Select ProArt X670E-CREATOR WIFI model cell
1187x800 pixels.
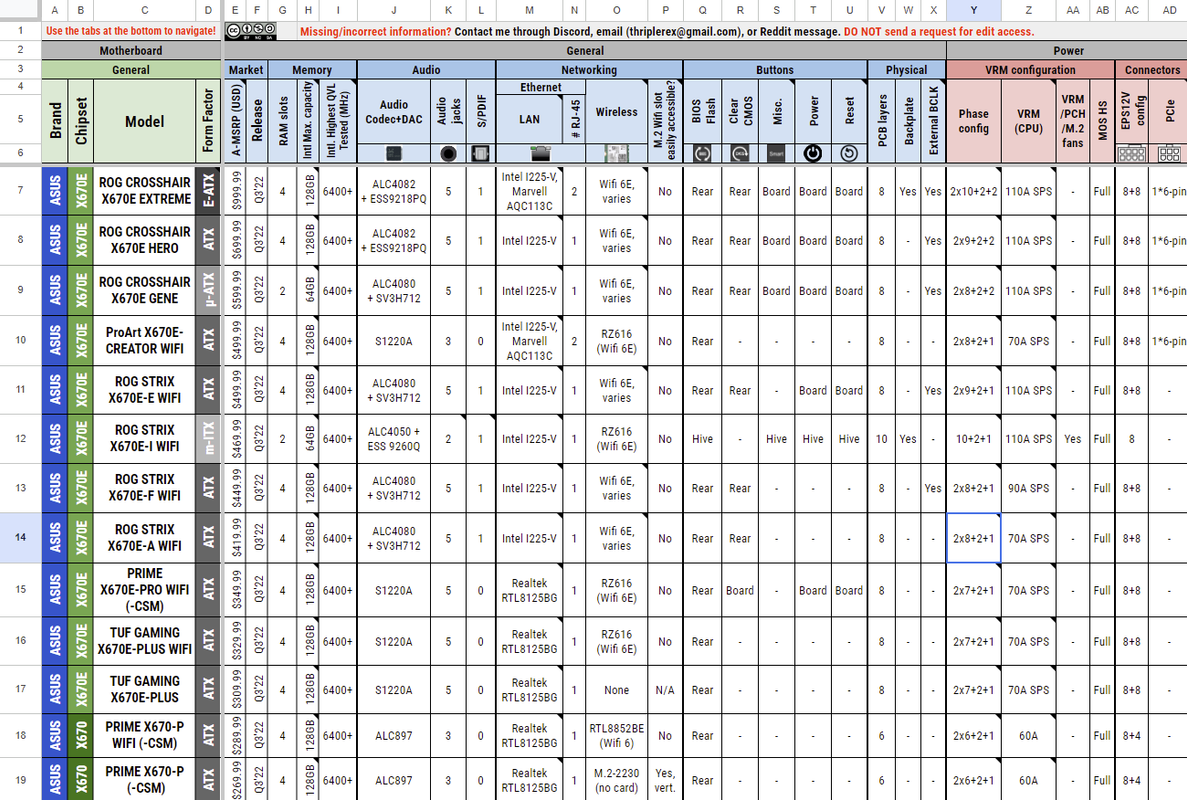145,341
